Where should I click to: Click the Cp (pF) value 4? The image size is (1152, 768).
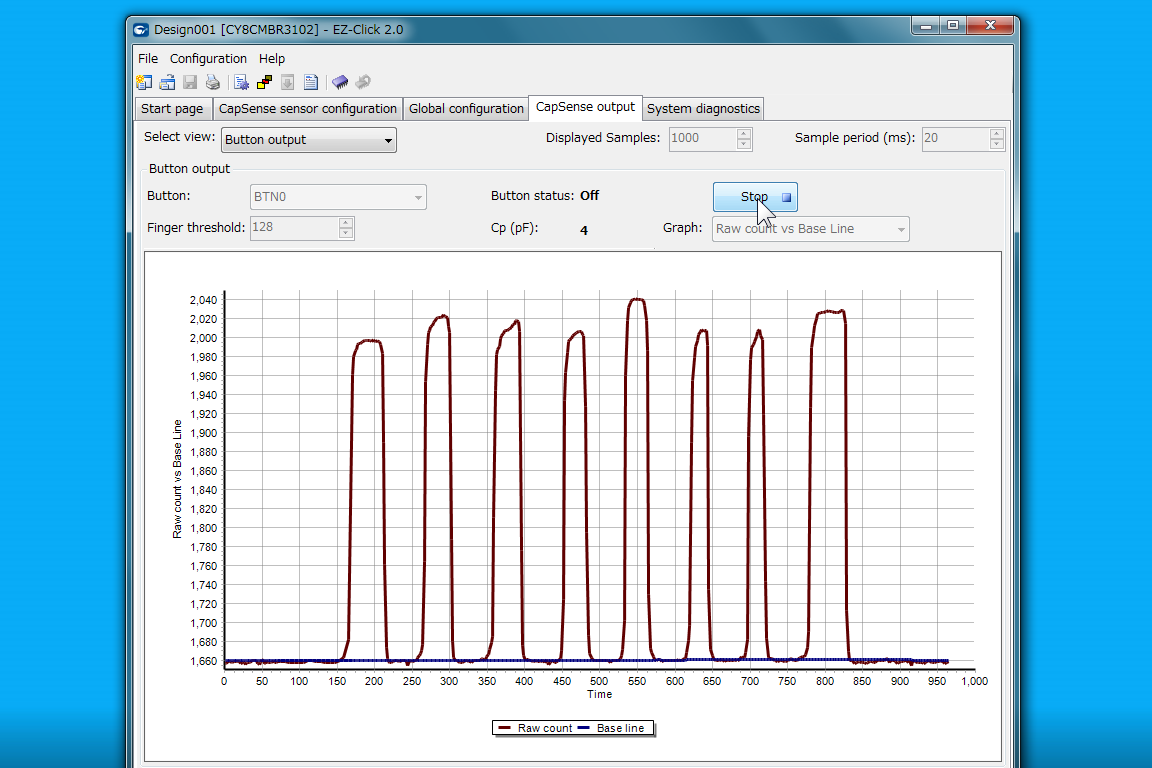pyautogui.click(x=584, y=231)
